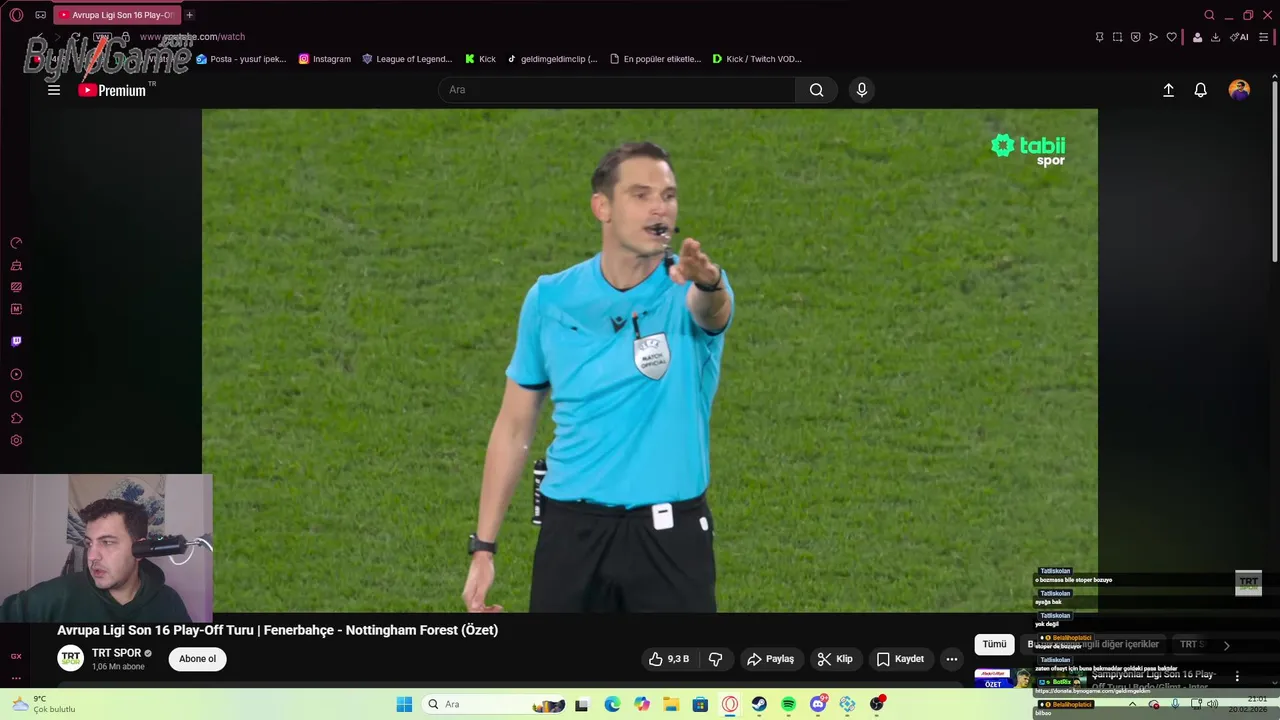
Task: Open more actions three-dot menu
Action: pos(952,659)
